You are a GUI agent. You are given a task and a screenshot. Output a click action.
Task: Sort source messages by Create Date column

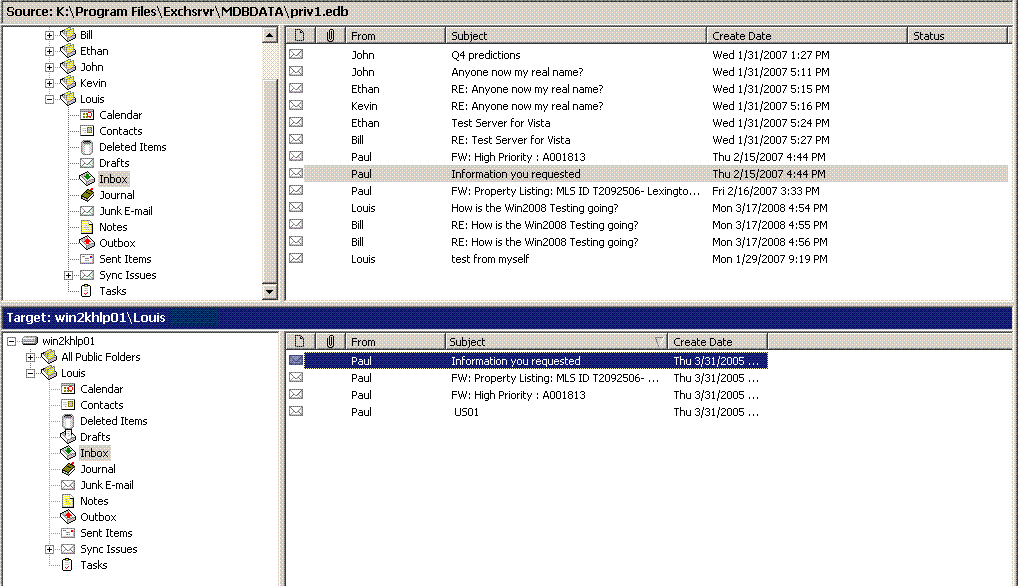[x=806, y=36]
